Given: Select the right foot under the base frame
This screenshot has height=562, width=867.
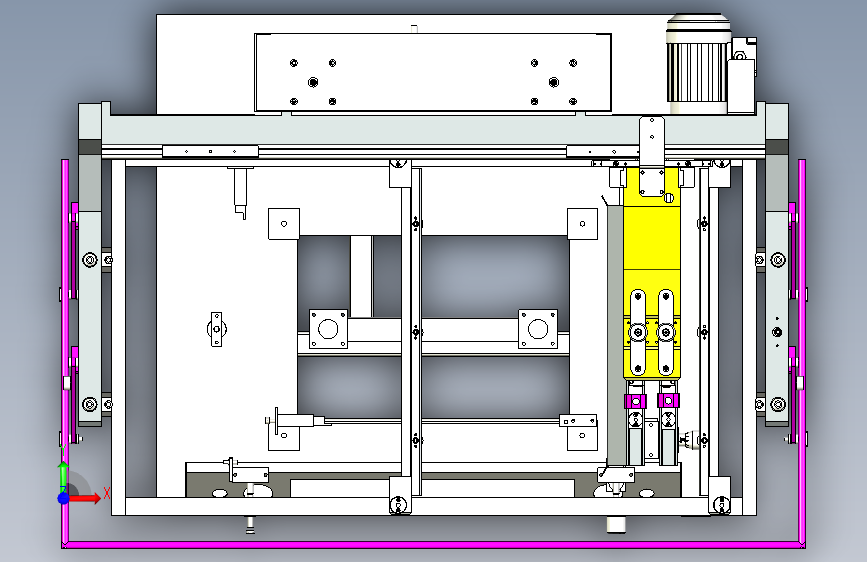Looking at the screenshot, I should pyautogui.click(x=615, y=524).
